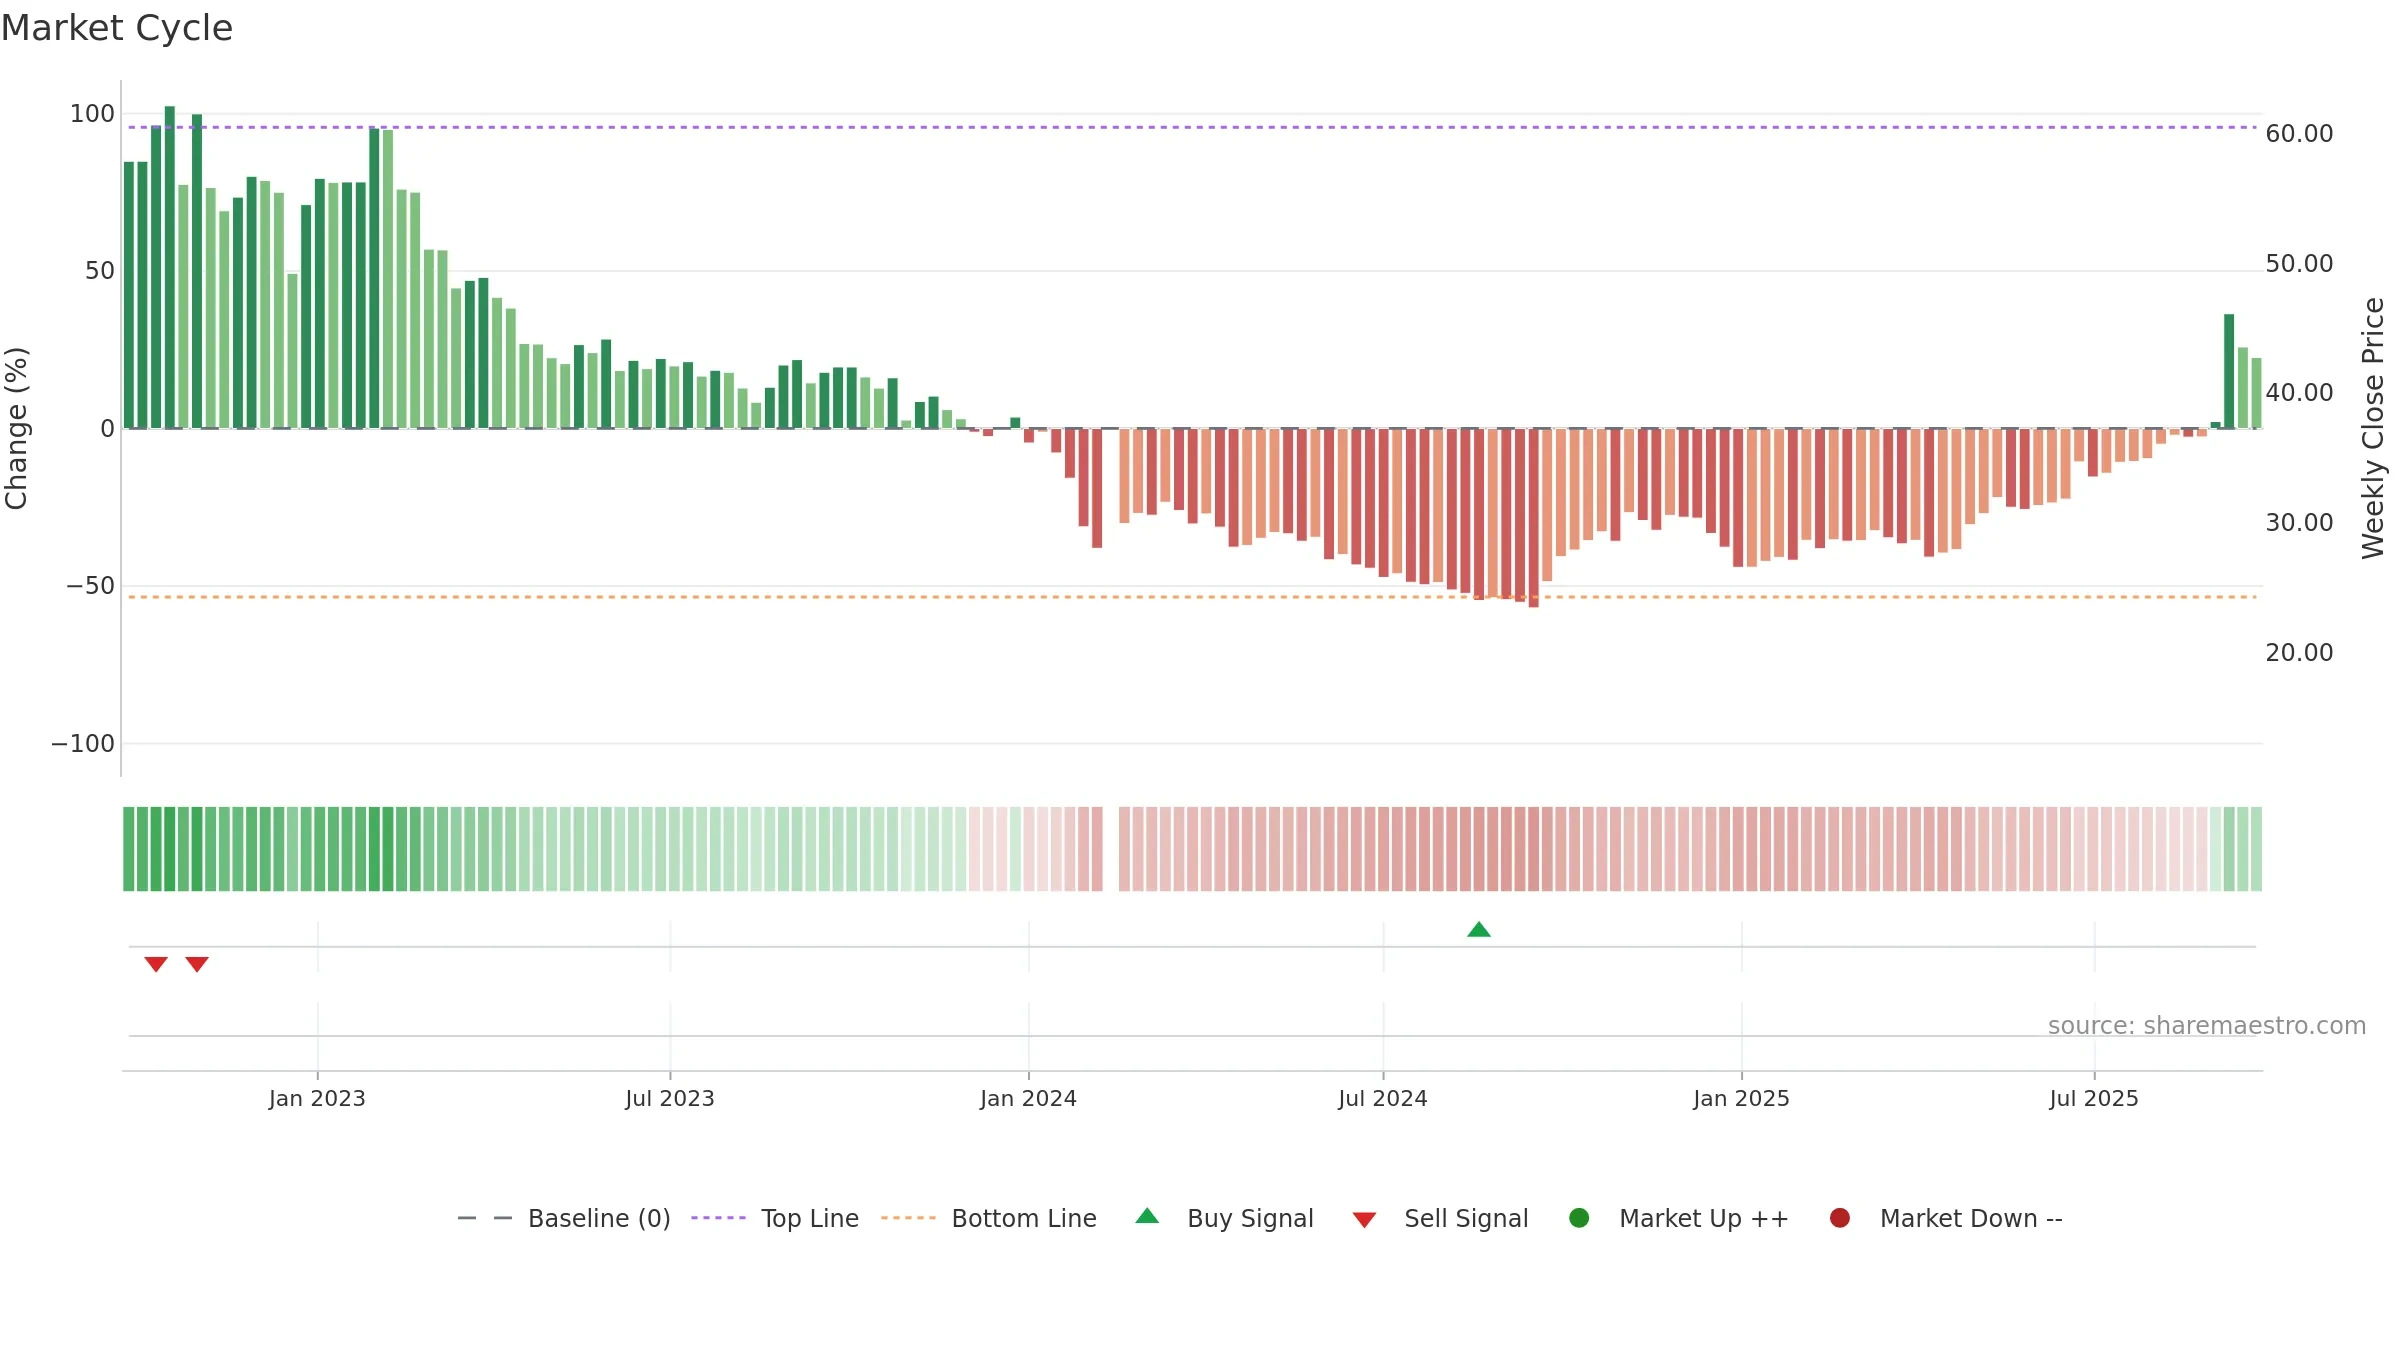This screenshot has width=2400, height=1350.
Task: Click the 30.00 weekly close price tick
Action: pos(2299,523)
